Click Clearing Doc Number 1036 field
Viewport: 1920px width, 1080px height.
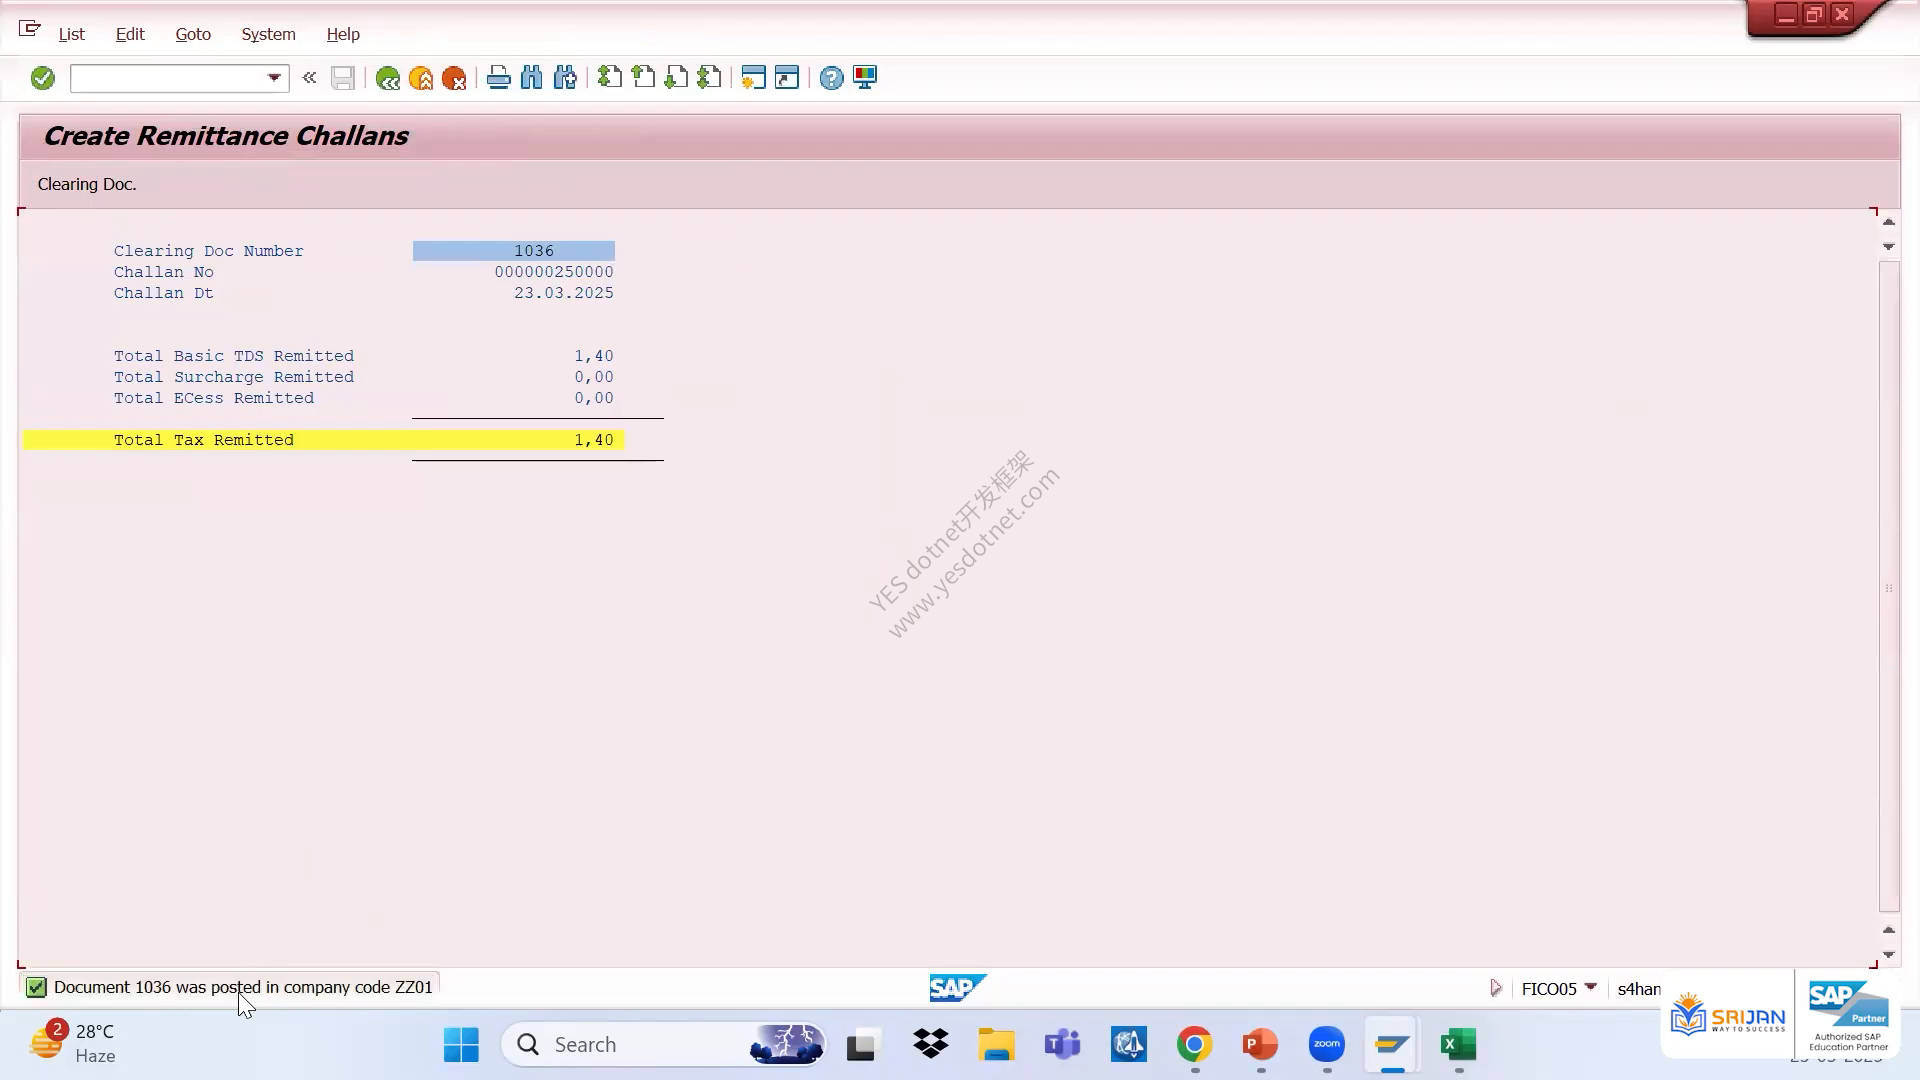click(x=514, y=251)
